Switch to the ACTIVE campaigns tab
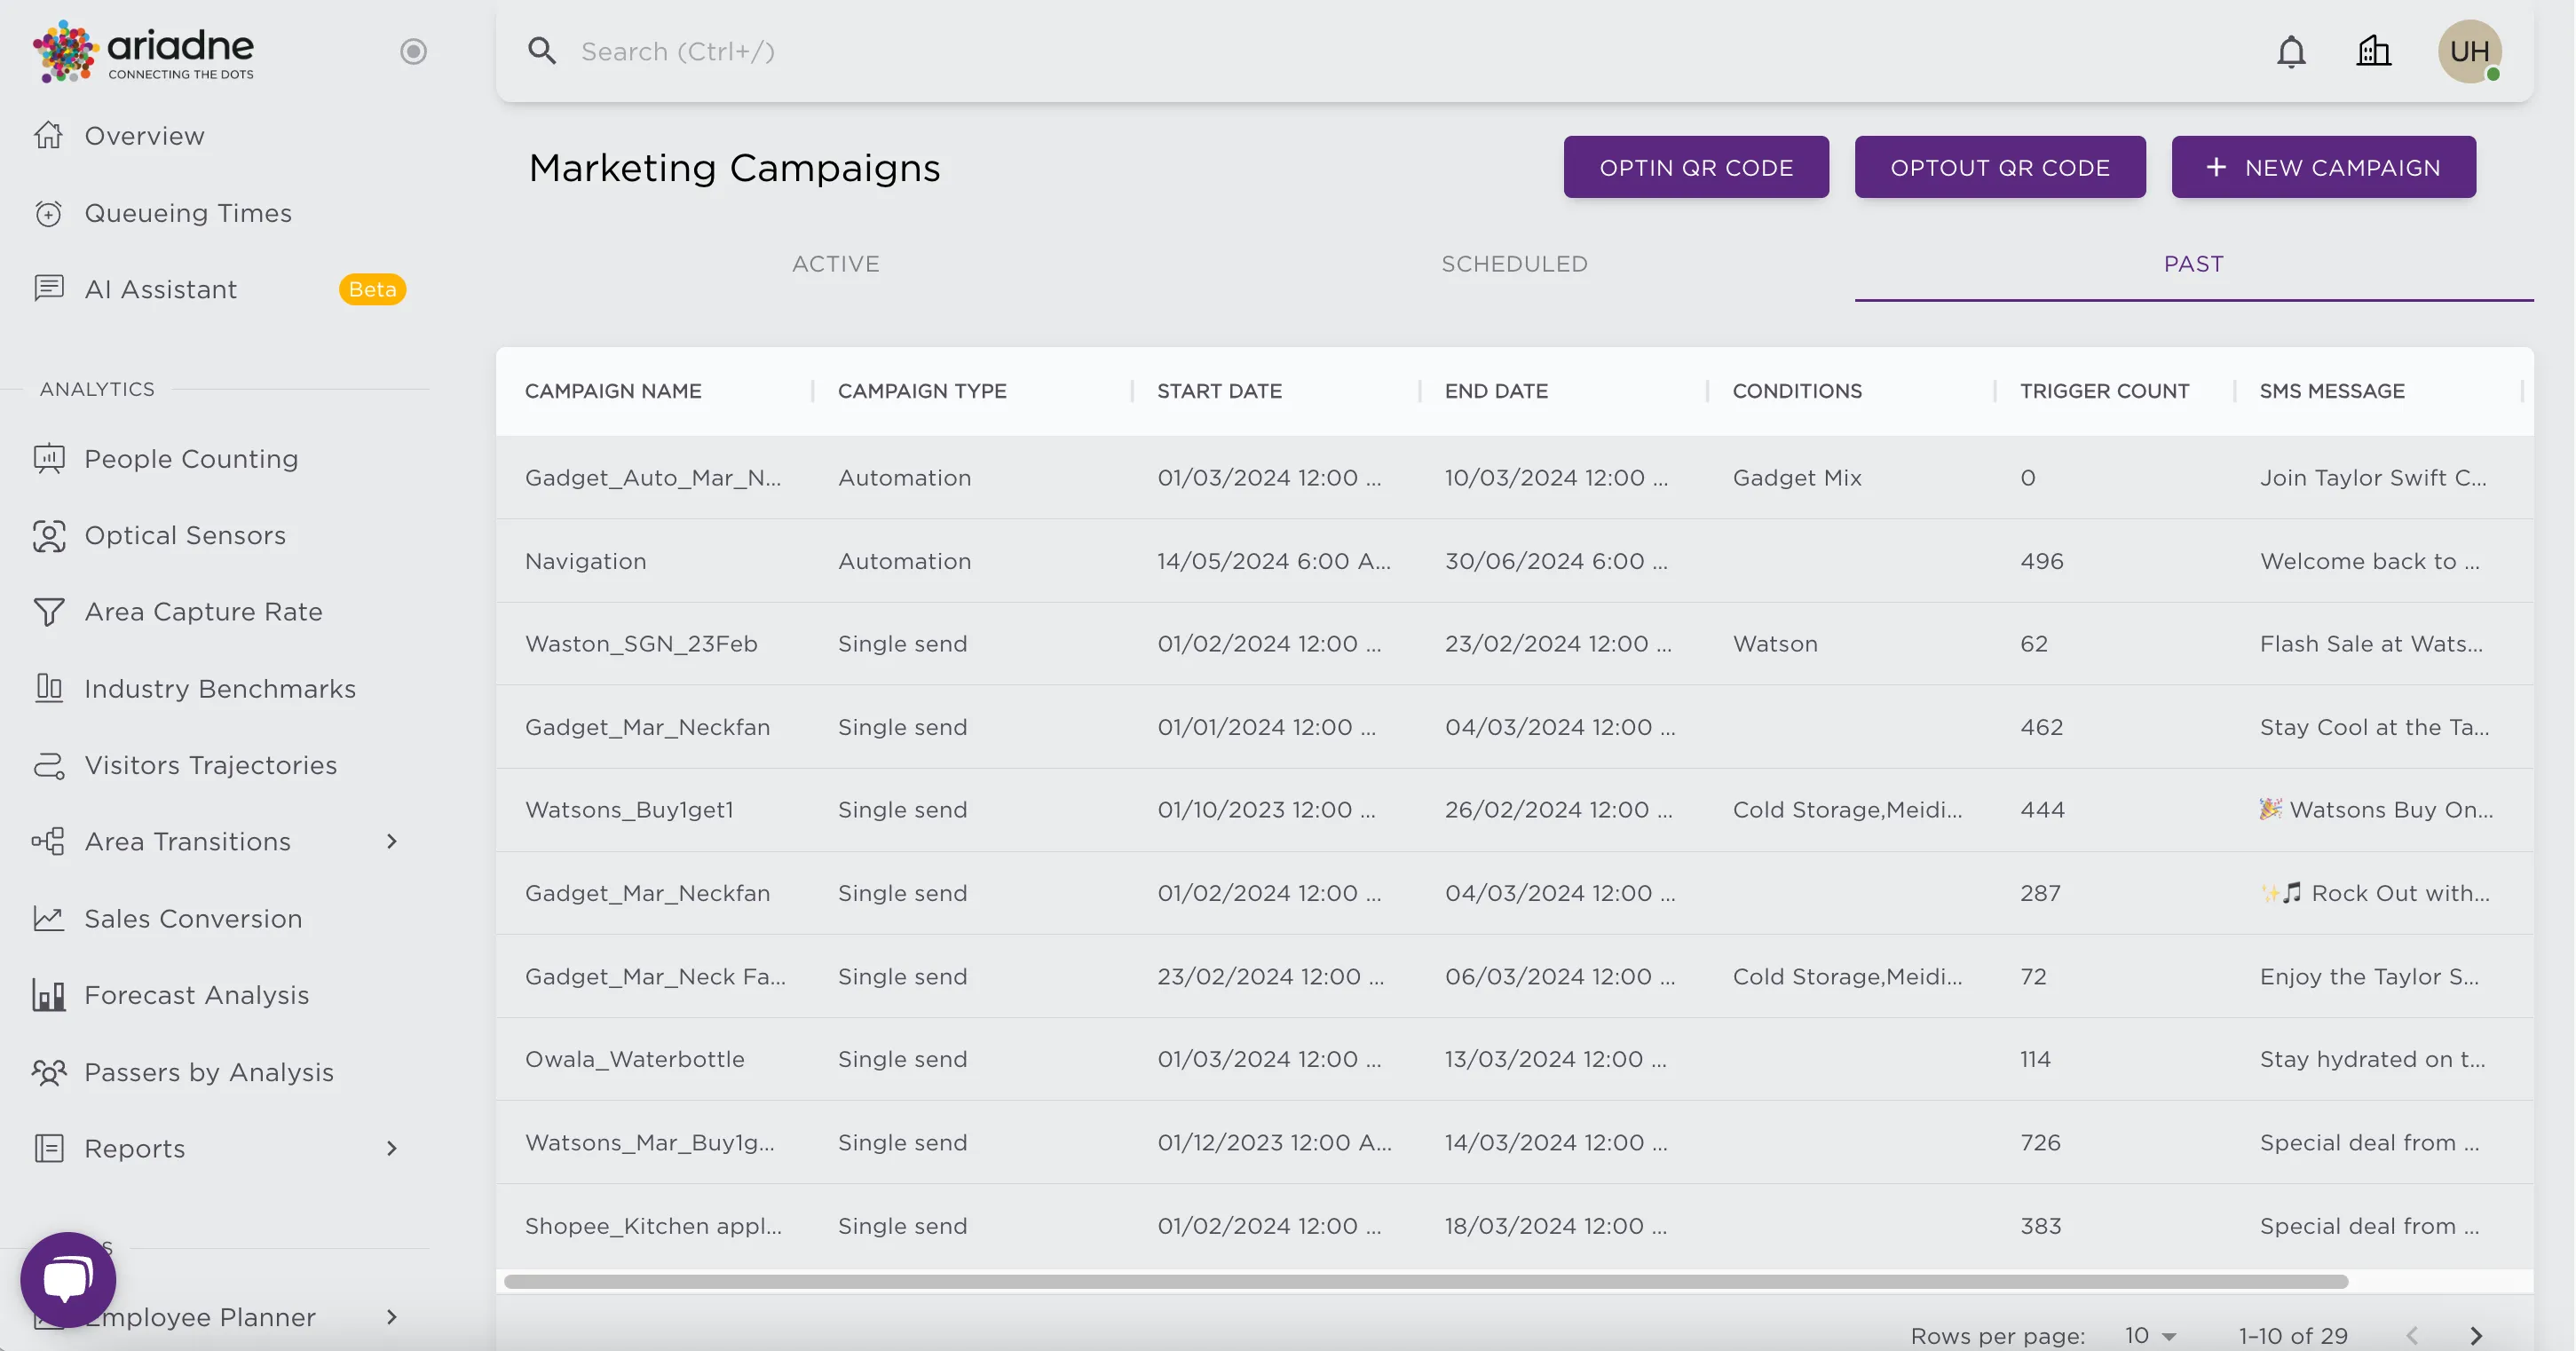This screenshot has width=2576, height=1351. [836, 264]
